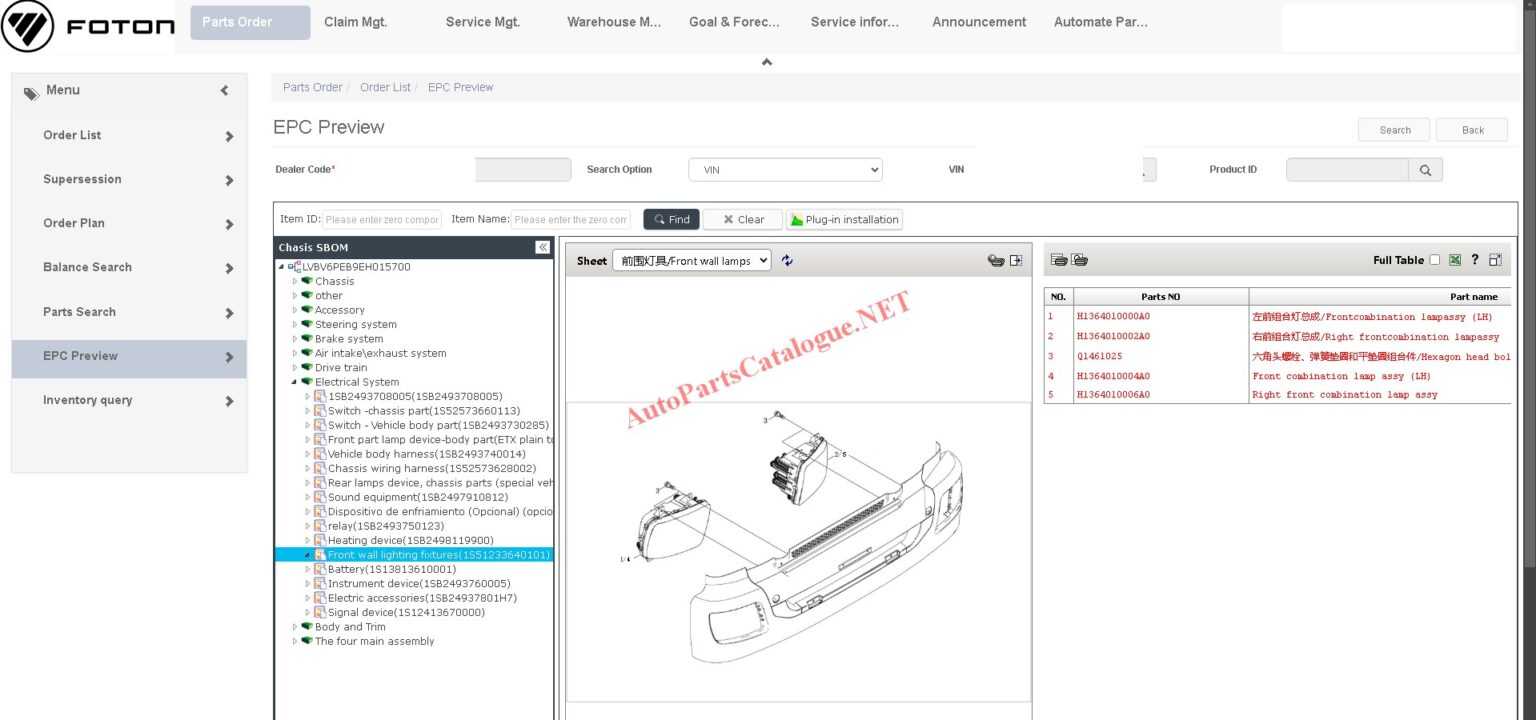
Task: Click the Menu label tag icon in sidebar
Action: click(31, 90)
